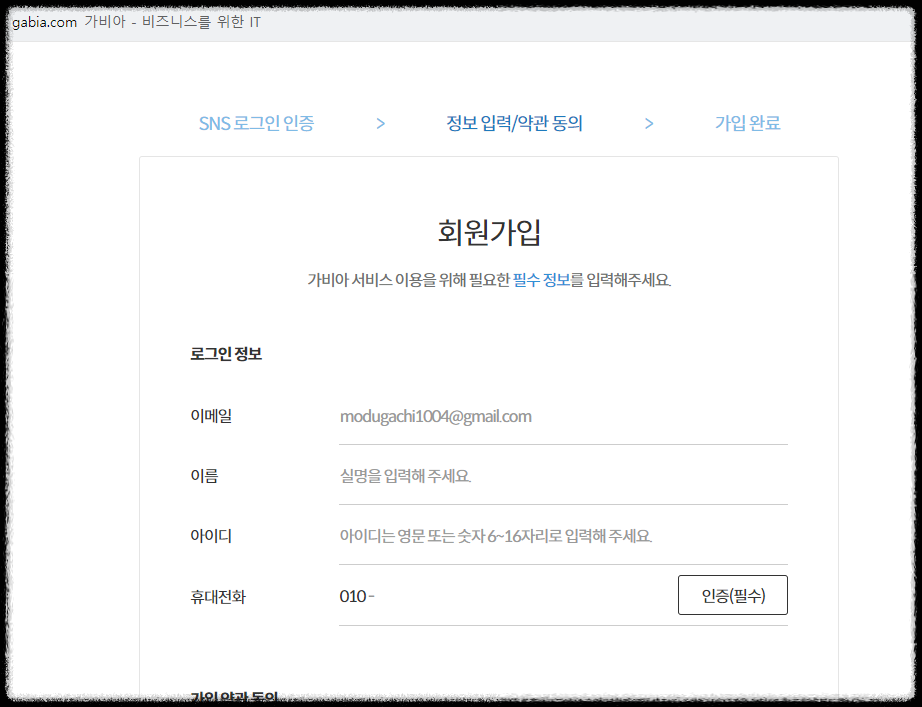Select the 아이디 ID input field
The width and height of the screenshot is (922, 707).
point(560,536)
